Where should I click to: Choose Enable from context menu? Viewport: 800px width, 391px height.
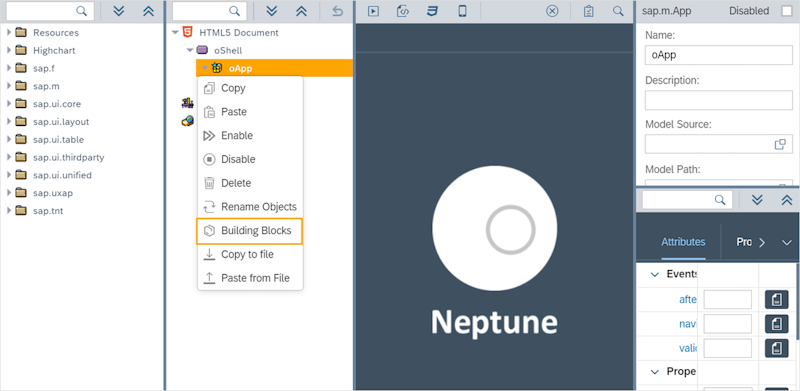coord(251,136)
